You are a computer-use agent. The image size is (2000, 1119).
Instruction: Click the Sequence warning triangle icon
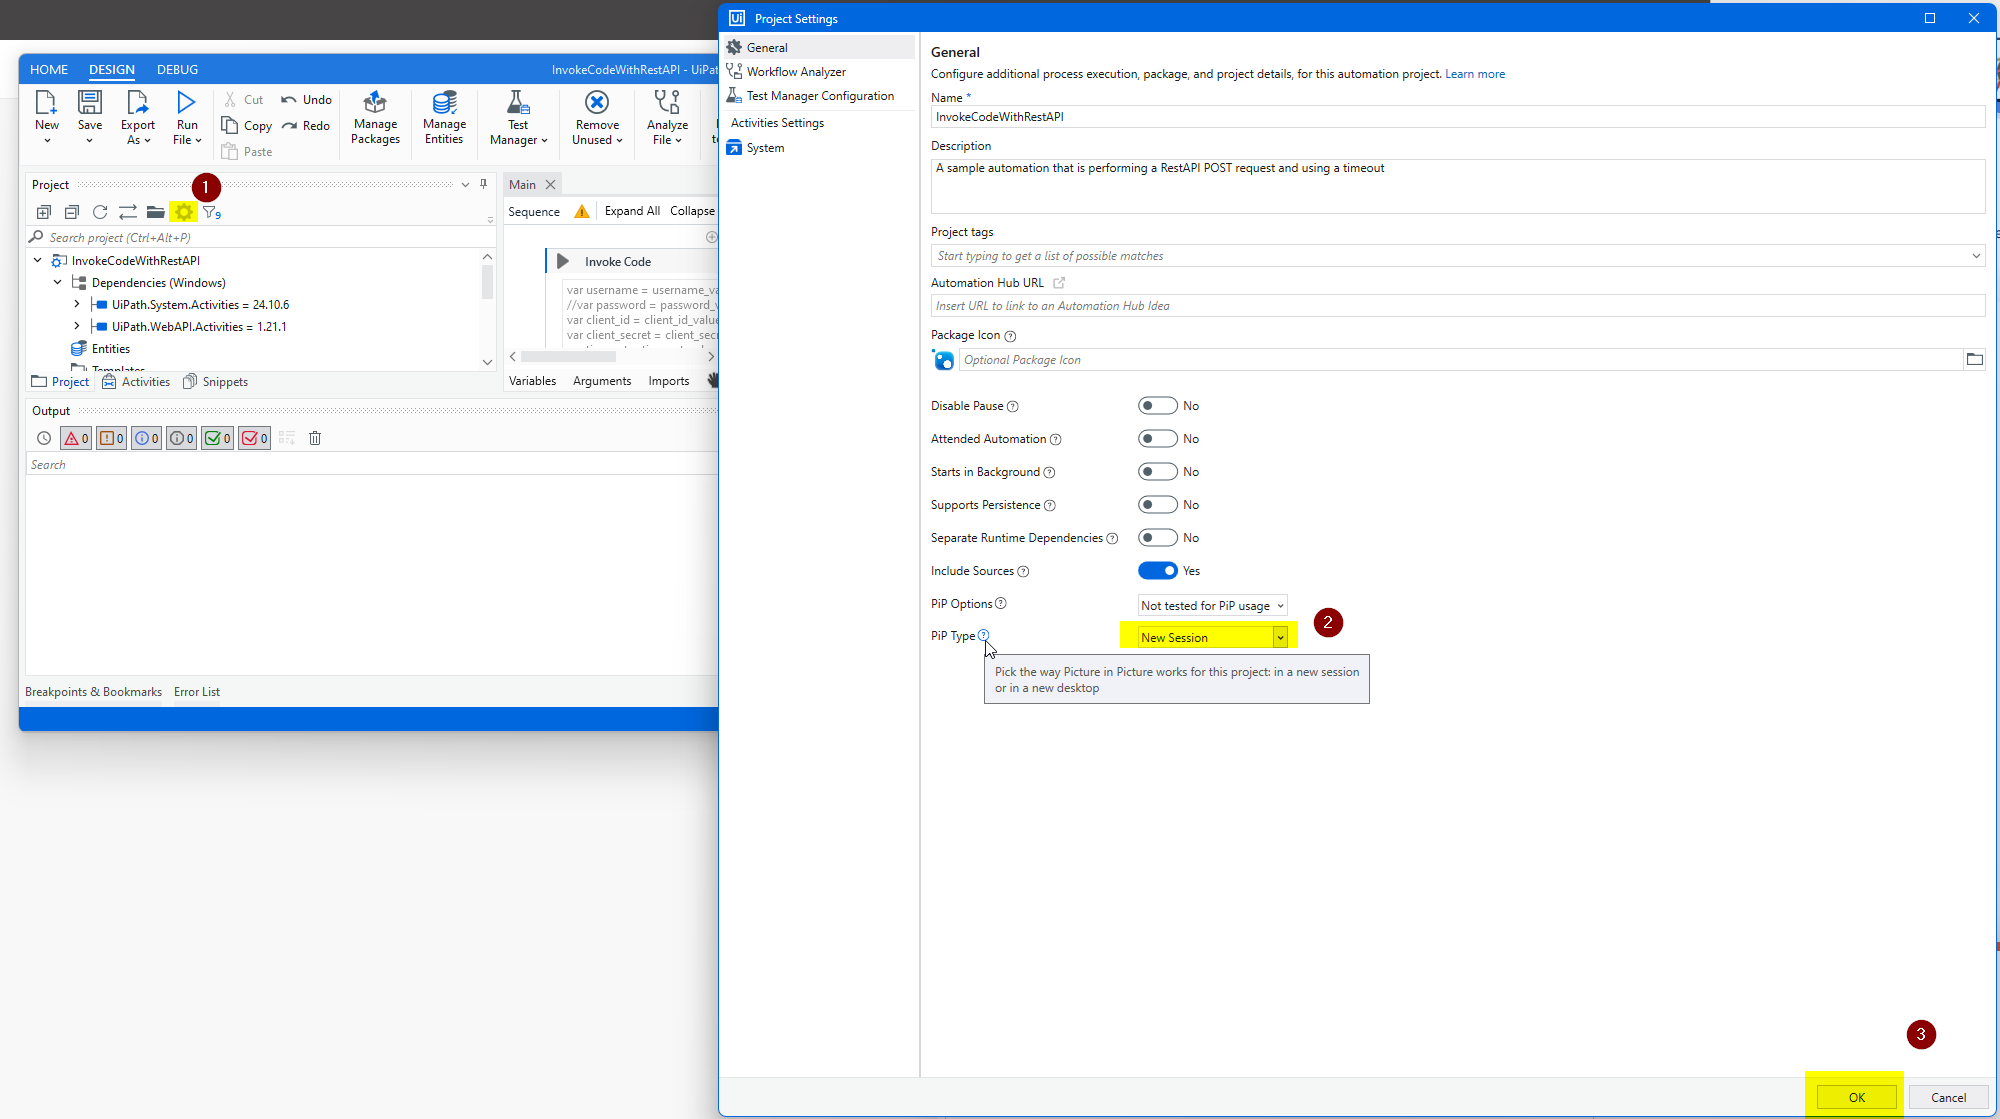click(582, 211)
